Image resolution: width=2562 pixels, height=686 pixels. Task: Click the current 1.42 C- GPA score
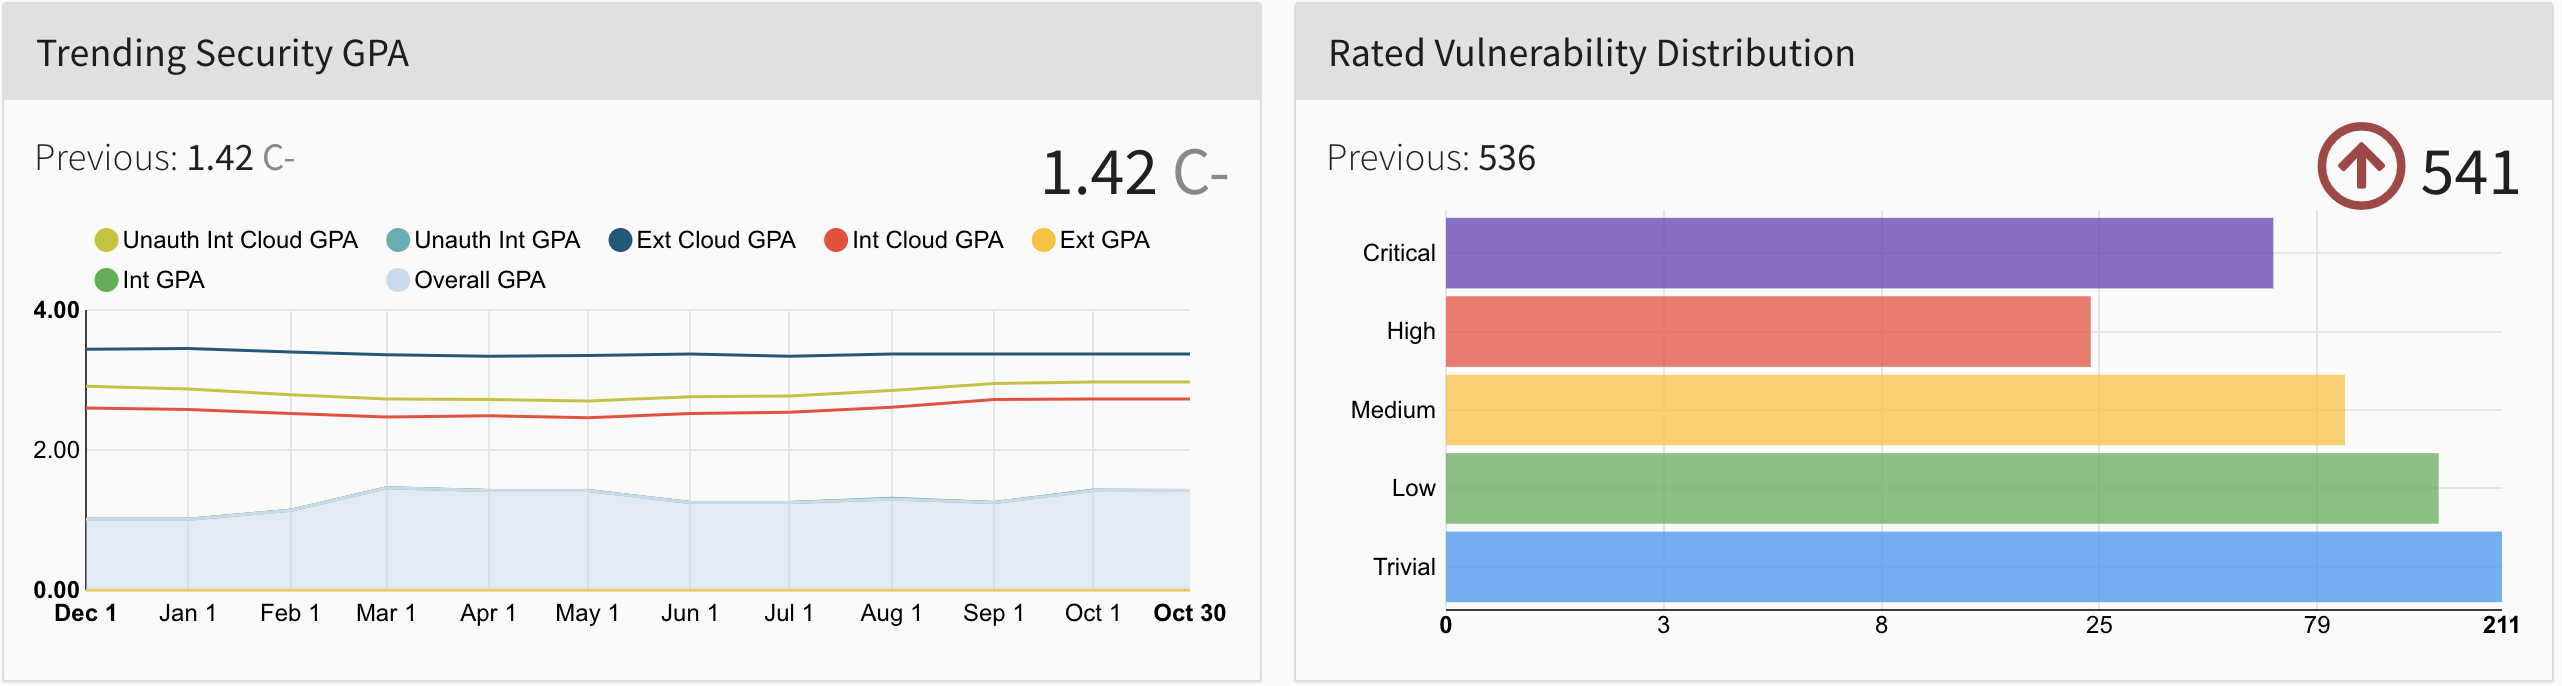pos(1134,172)
